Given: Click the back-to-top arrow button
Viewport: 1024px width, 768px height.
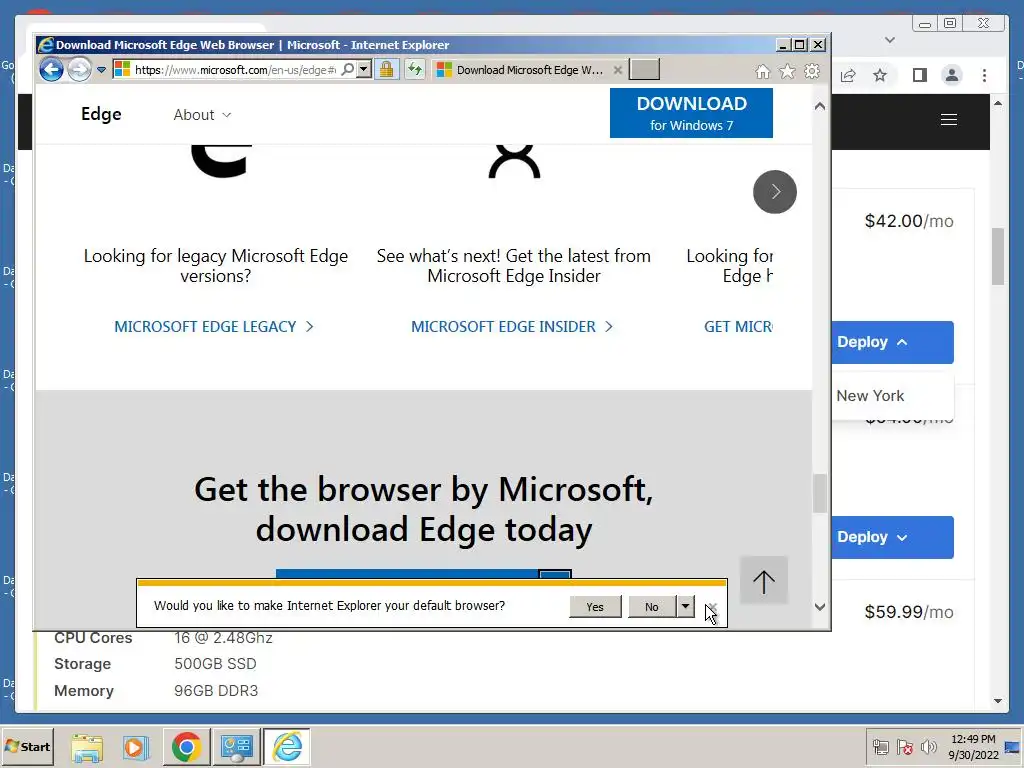Looking at the screenshot, I should (763, 580).
